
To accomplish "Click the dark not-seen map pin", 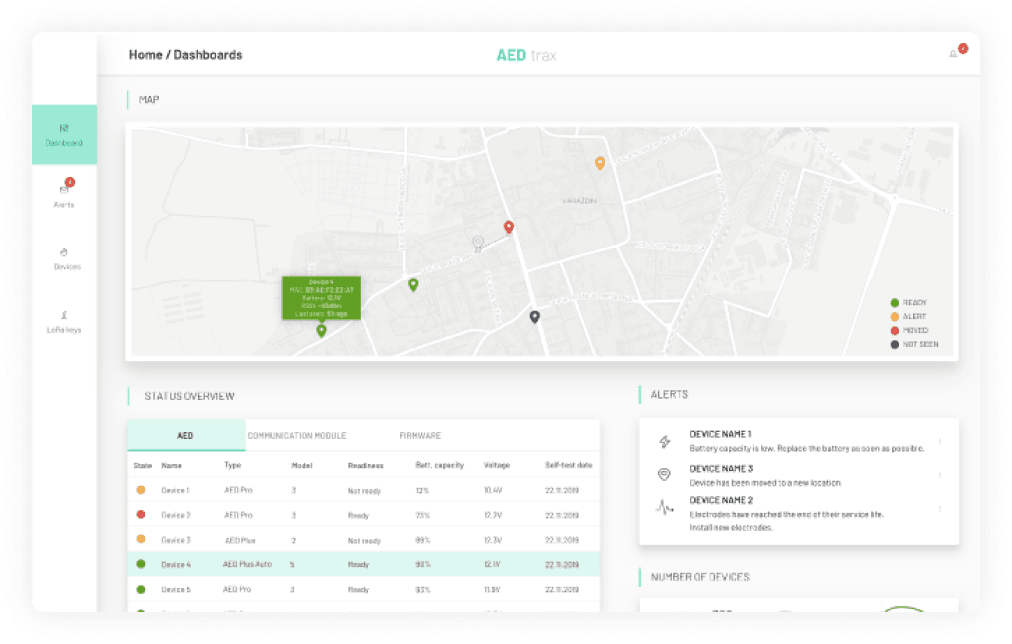I will point(535,317).
